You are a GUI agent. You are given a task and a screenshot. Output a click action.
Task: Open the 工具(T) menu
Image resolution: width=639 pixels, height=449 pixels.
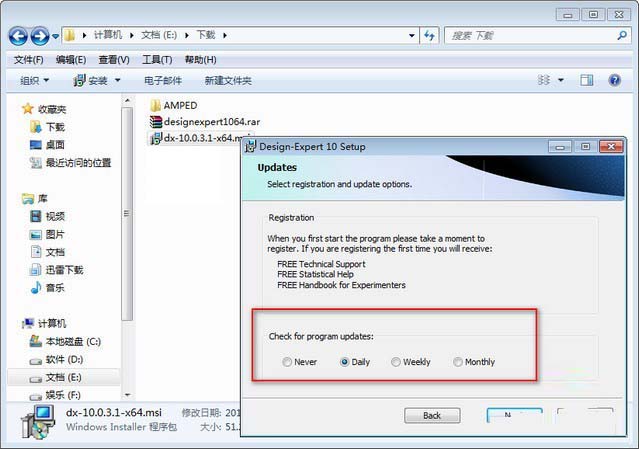157,60
